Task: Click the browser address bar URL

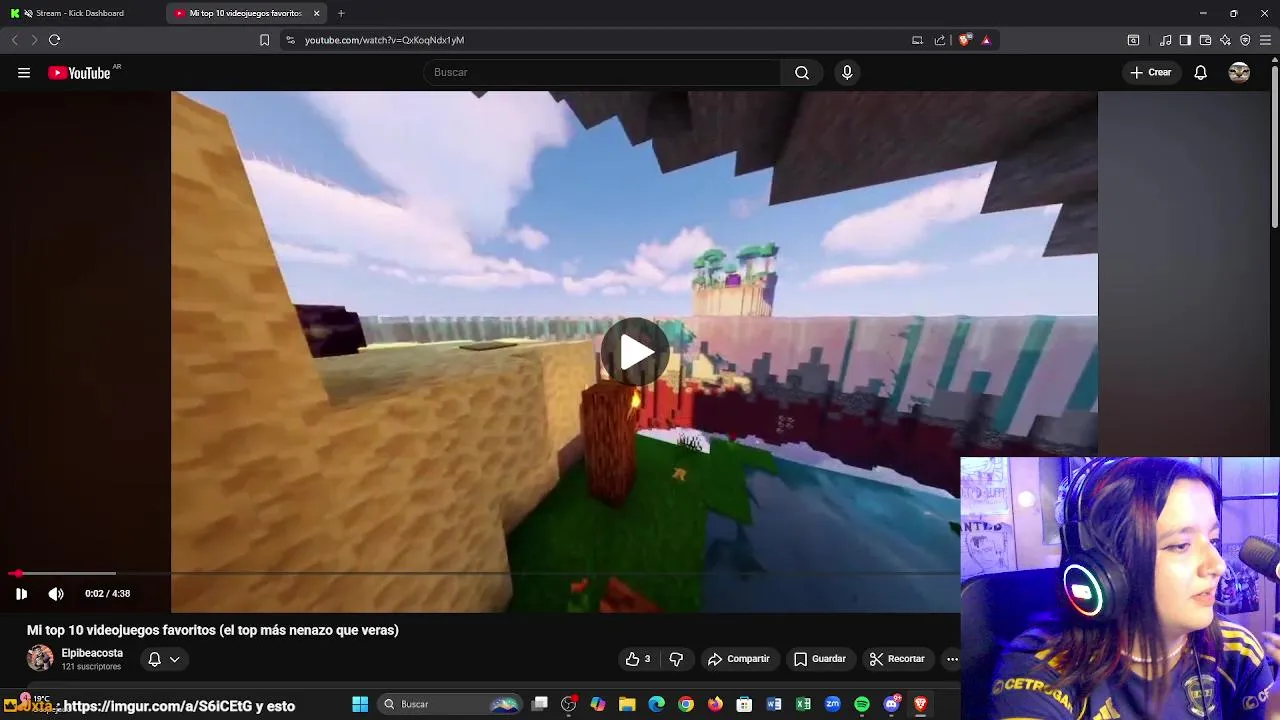Action: (384, 40)
